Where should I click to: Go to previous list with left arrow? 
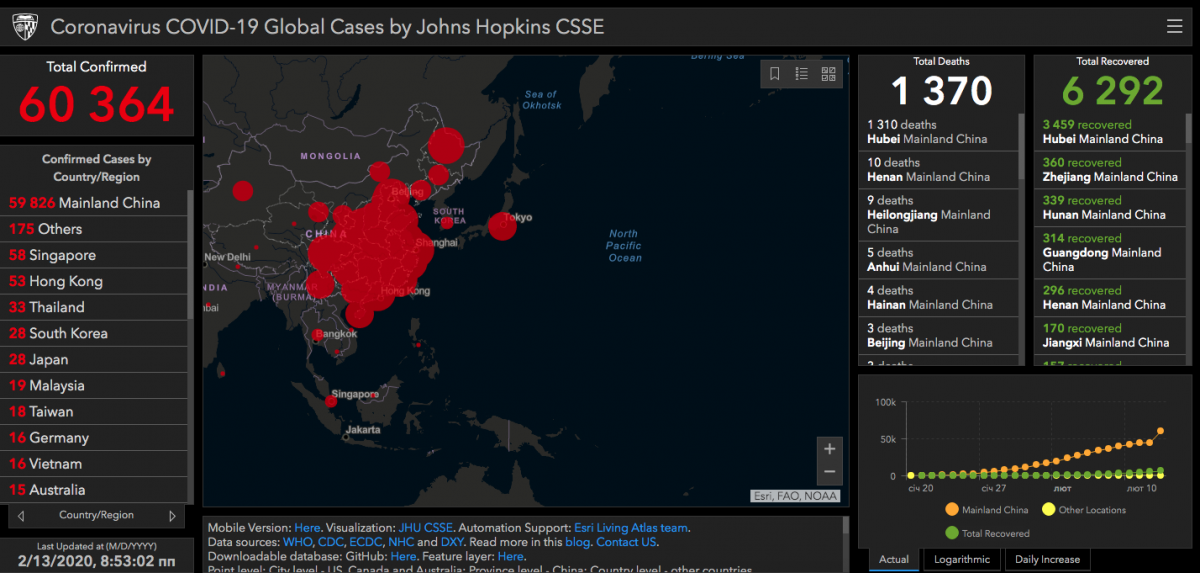coord(21,516)
